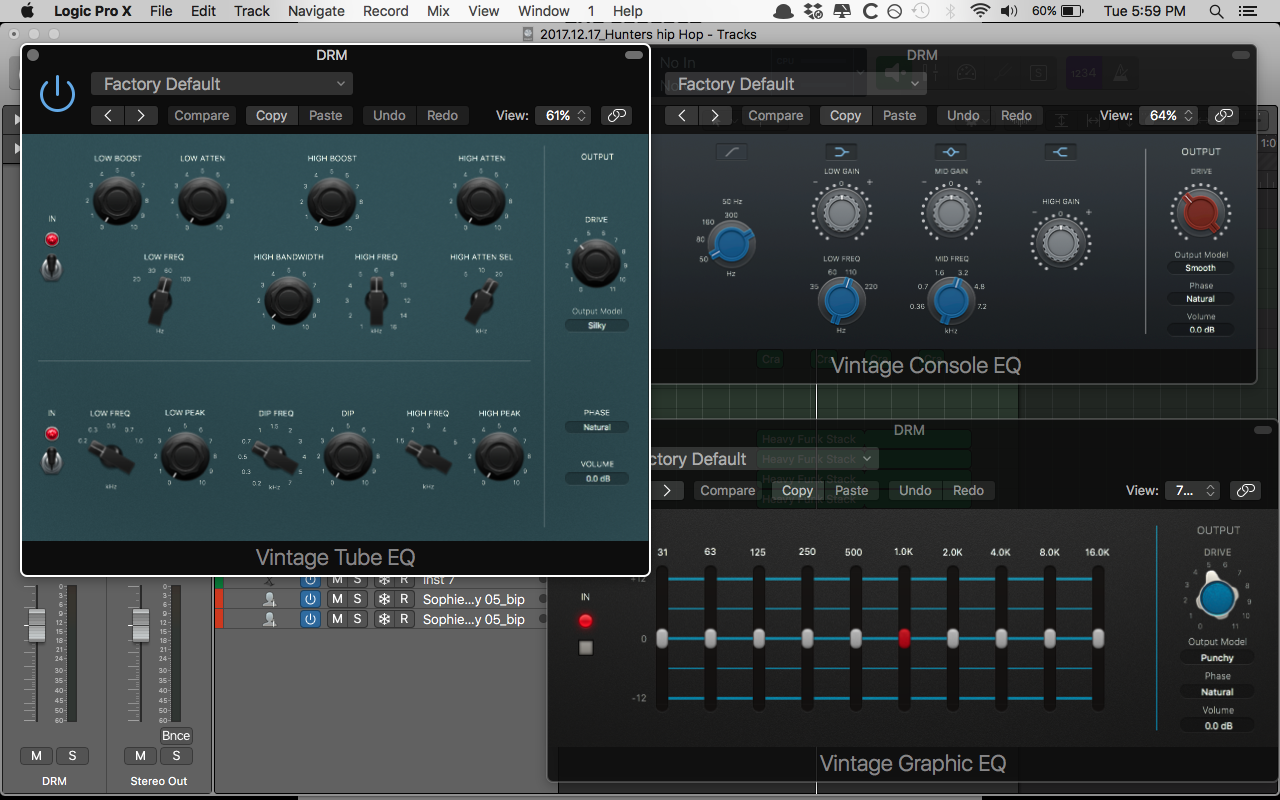Click the Volume 0.0 dB field in Tube EQ
Viewport: 1280px width, 800px height.
click(x=597, y=478)
